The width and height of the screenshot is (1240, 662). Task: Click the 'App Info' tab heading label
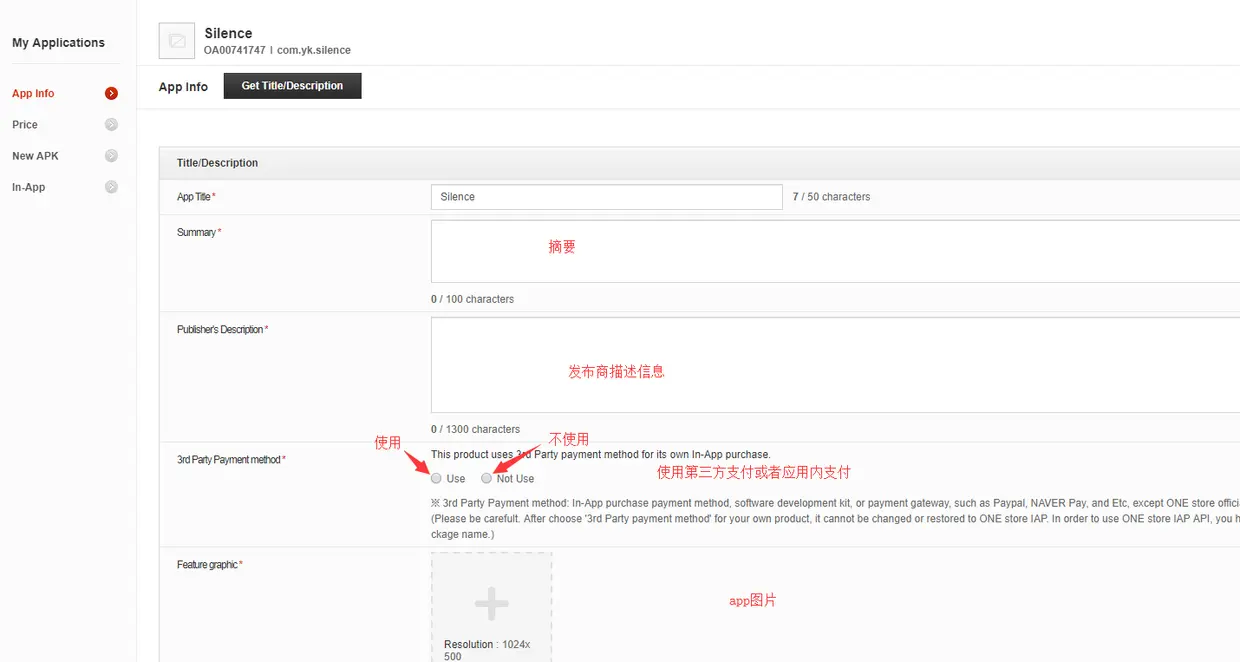pyautogui.click(x=183, y=87)
